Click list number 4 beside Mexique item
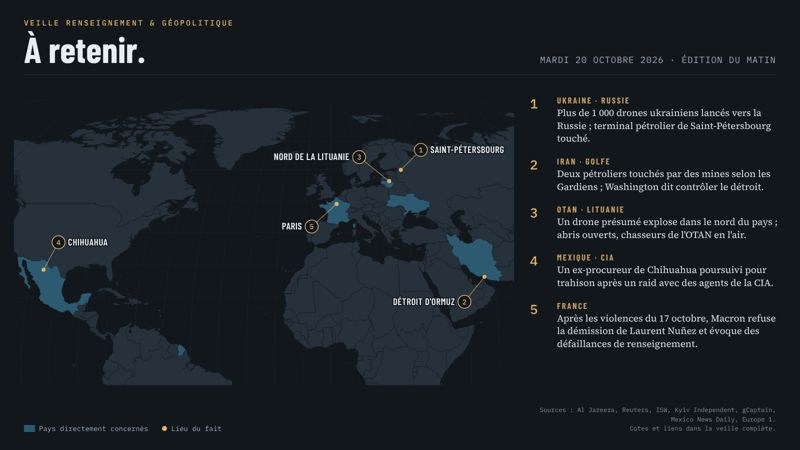Image resolution: width=800 pixels, height=450 pixels. (534, 261)
